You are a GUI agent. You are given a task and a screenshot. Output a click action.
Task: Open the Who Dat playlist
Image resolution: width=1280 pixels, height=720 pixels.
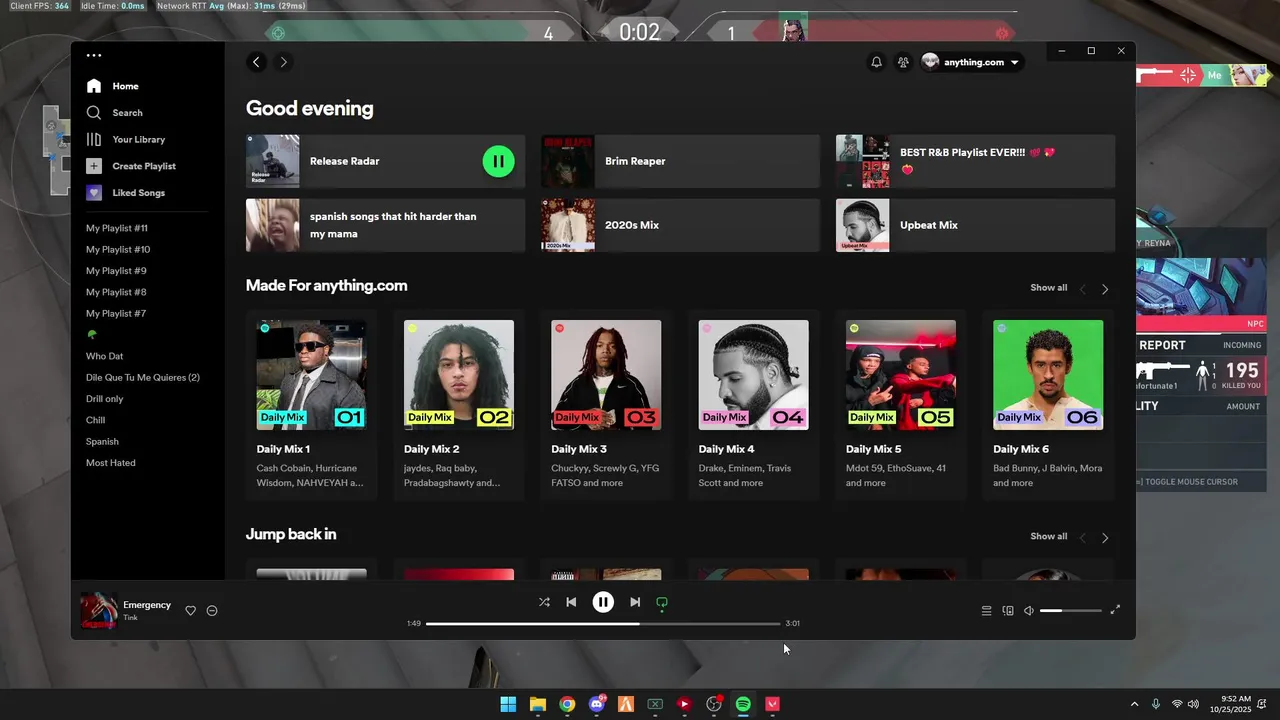[x=105, y=356]
